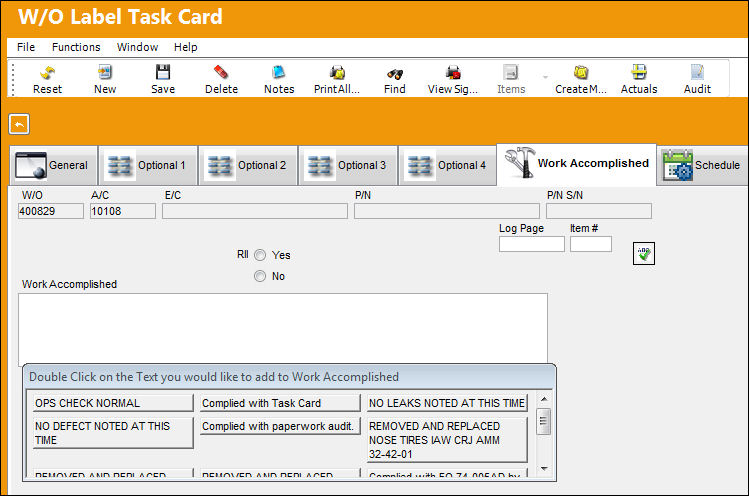Run the spell check icon button
The height and width of the screenshot is (496, 749).
coord(643,253)
